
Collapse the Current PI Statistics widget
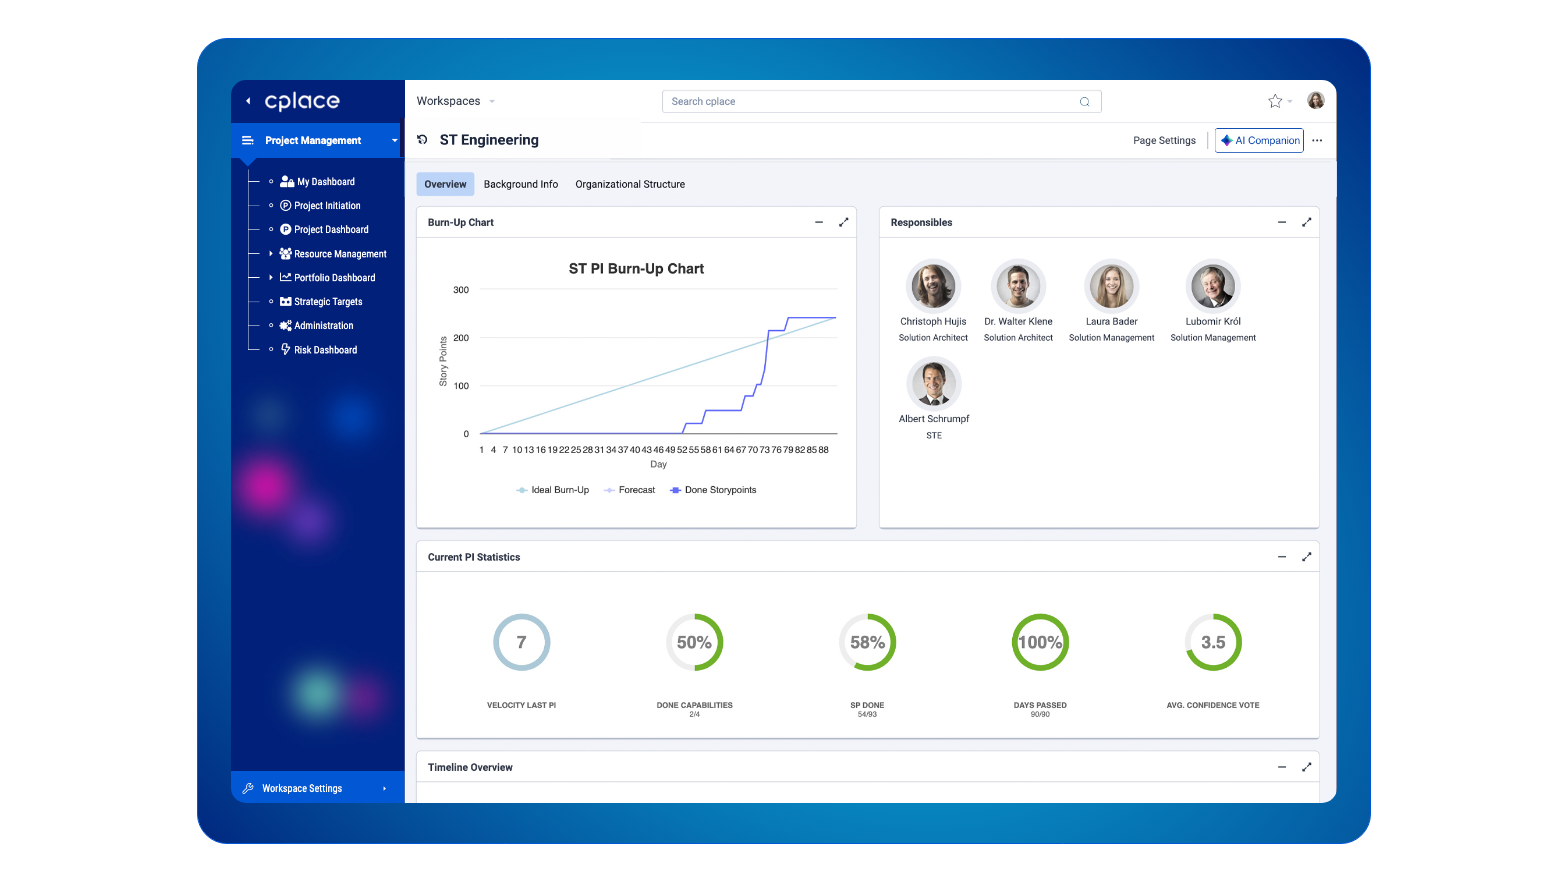1282,557
